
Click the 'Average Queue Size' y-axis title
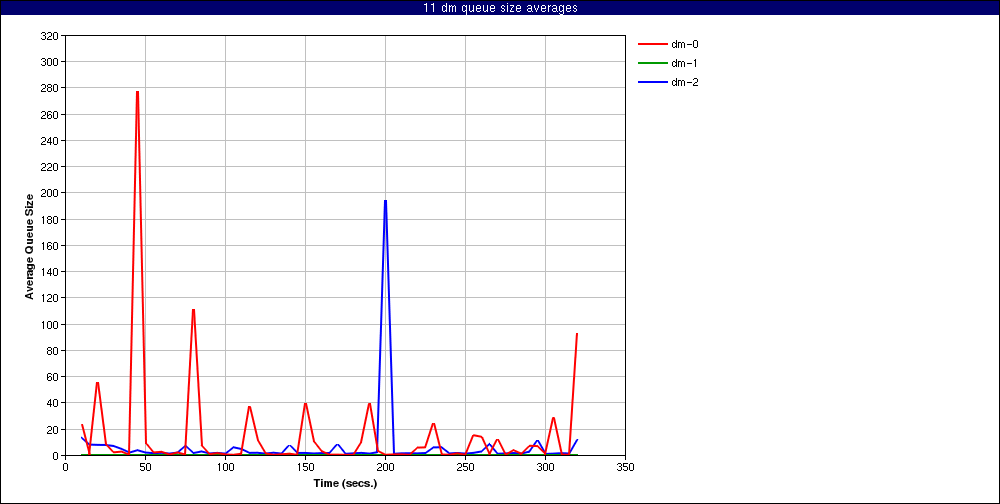(x=30, y=246)
